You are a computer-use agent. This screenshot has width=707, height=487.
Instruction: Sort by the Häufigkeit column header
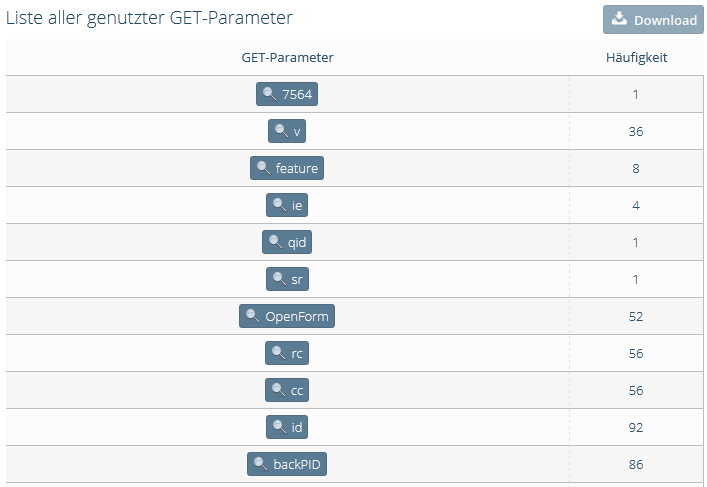(x=636, y=57)
